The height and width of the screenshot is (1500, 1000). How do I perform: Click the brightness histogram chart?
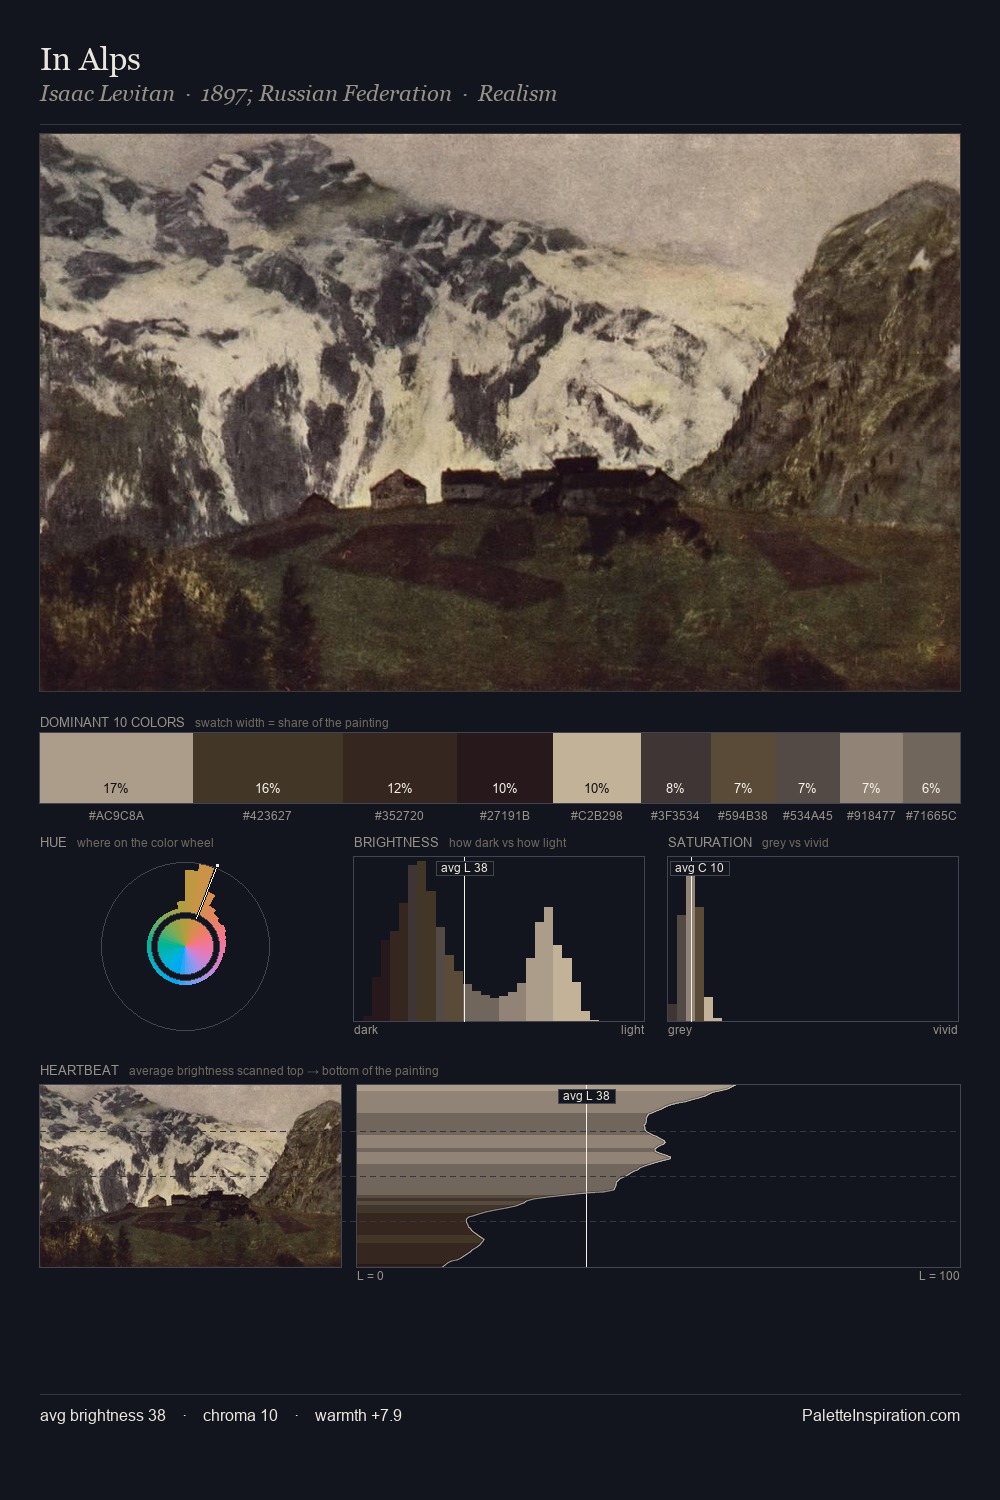click(x=499, y=939)
